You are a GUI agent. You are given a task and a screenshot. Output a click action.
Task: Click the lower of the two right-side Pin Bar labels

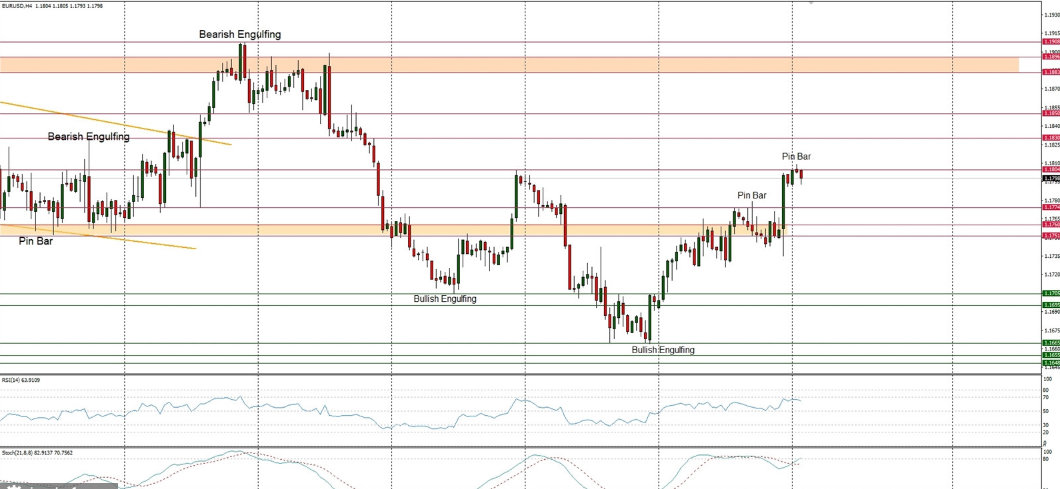pyautogui.click(x=752, y=195)
